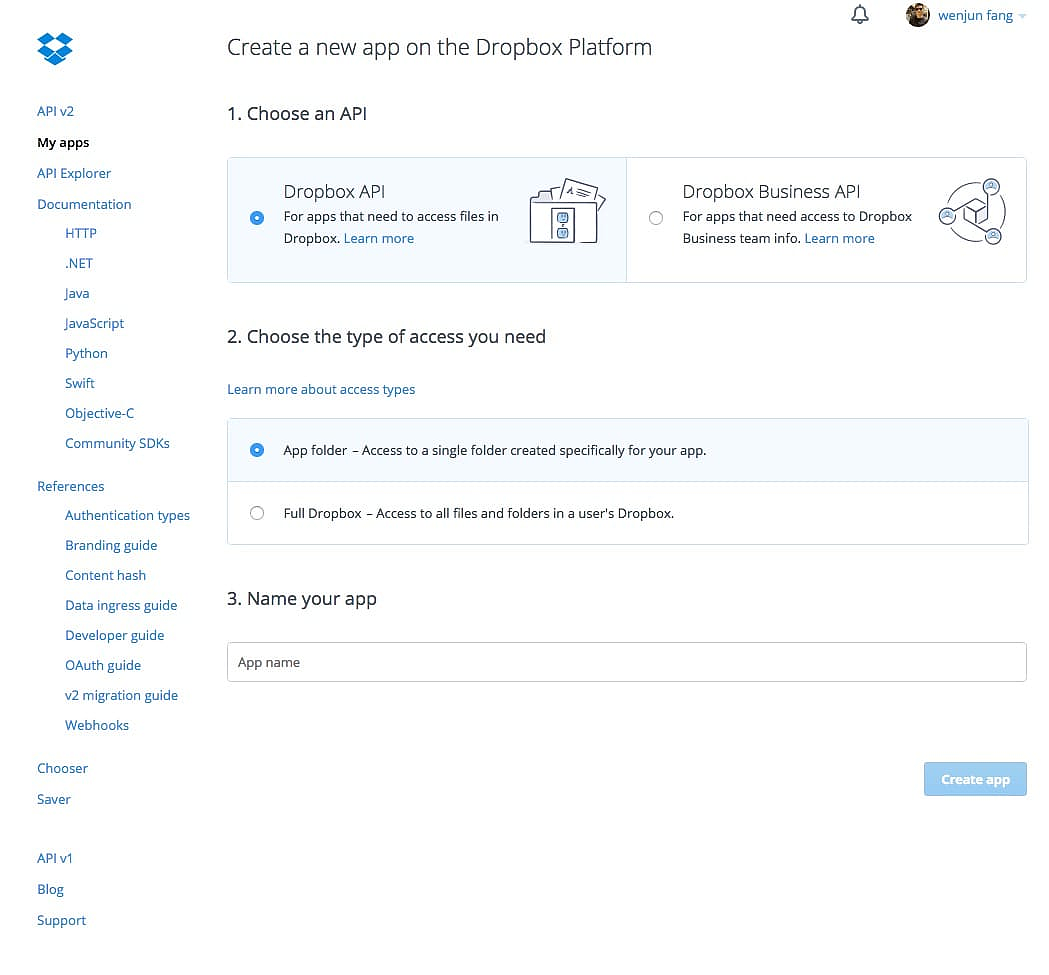Open the Documentation section in sidebar

click(84, 204)
